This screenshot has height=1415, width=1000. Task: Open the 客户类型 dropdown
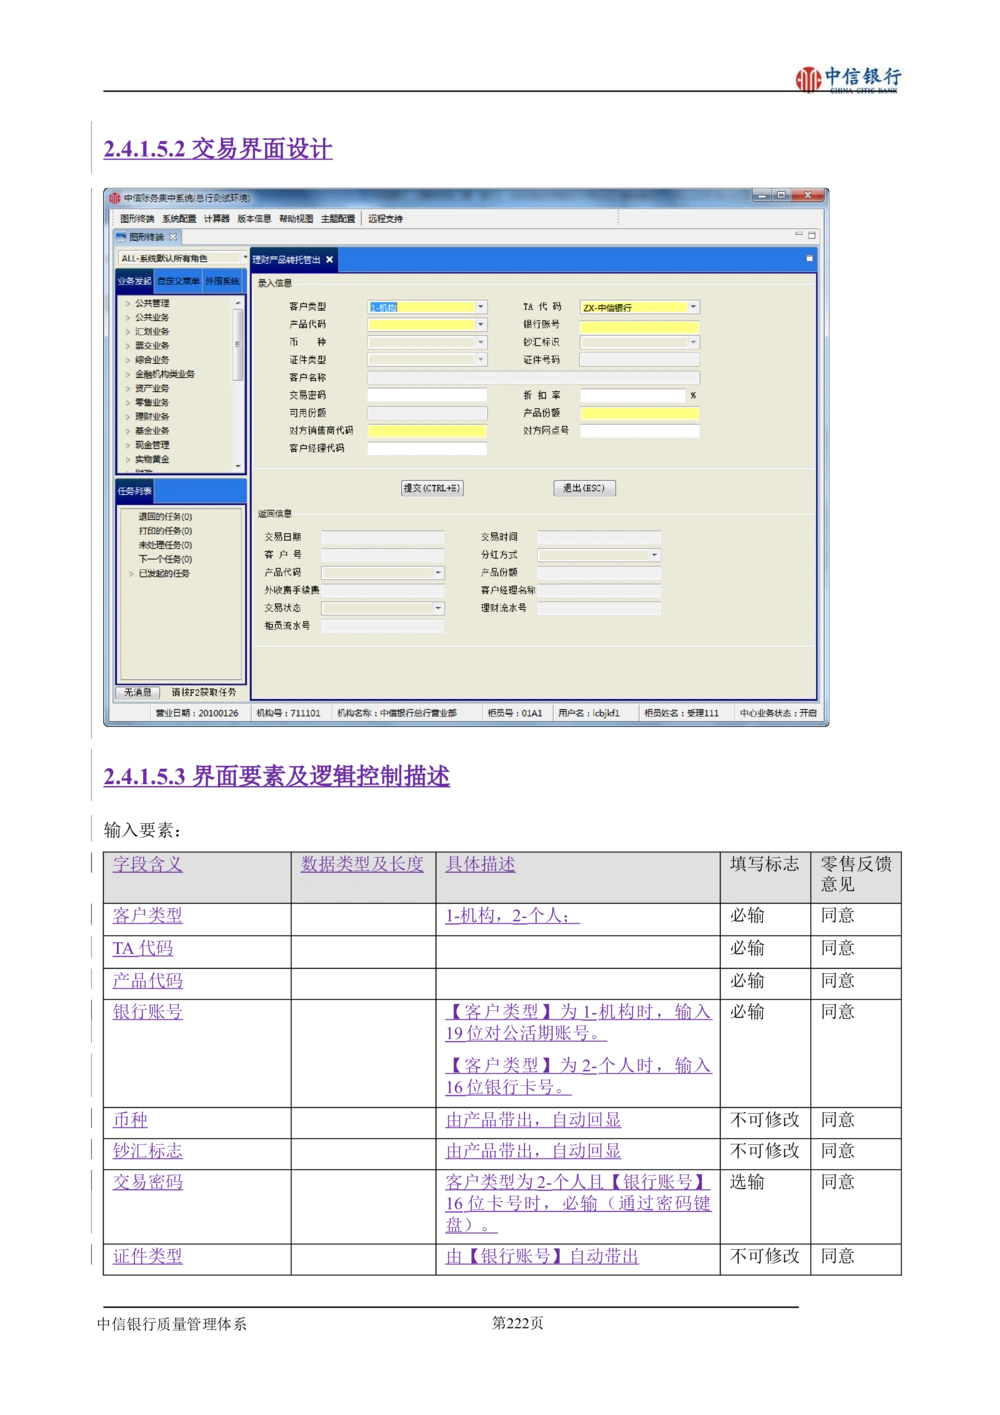481,307
